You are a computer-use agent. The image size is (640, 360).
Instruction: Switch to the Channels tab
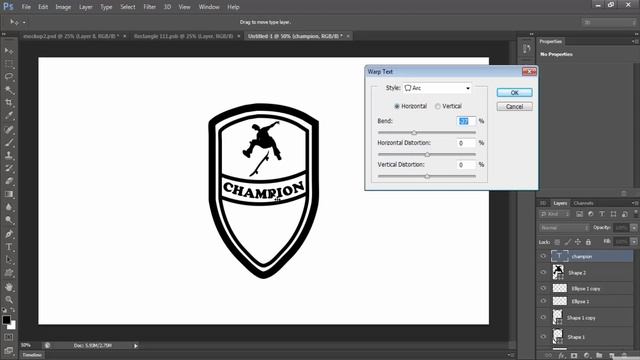[583, 203]
